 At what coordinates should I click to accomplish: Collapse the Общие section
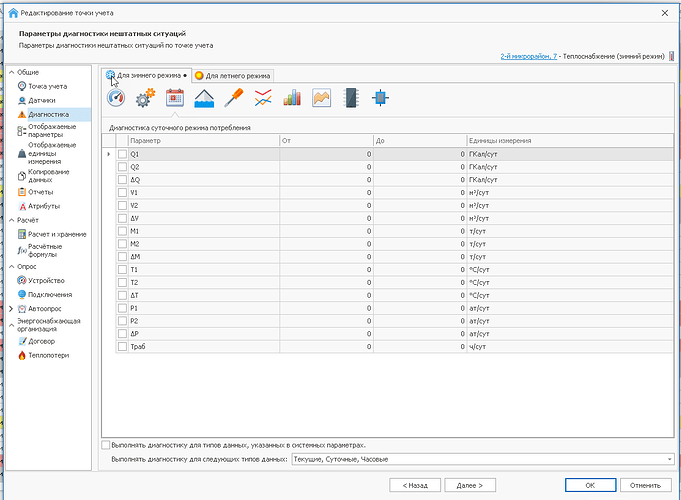coord(11,72)
